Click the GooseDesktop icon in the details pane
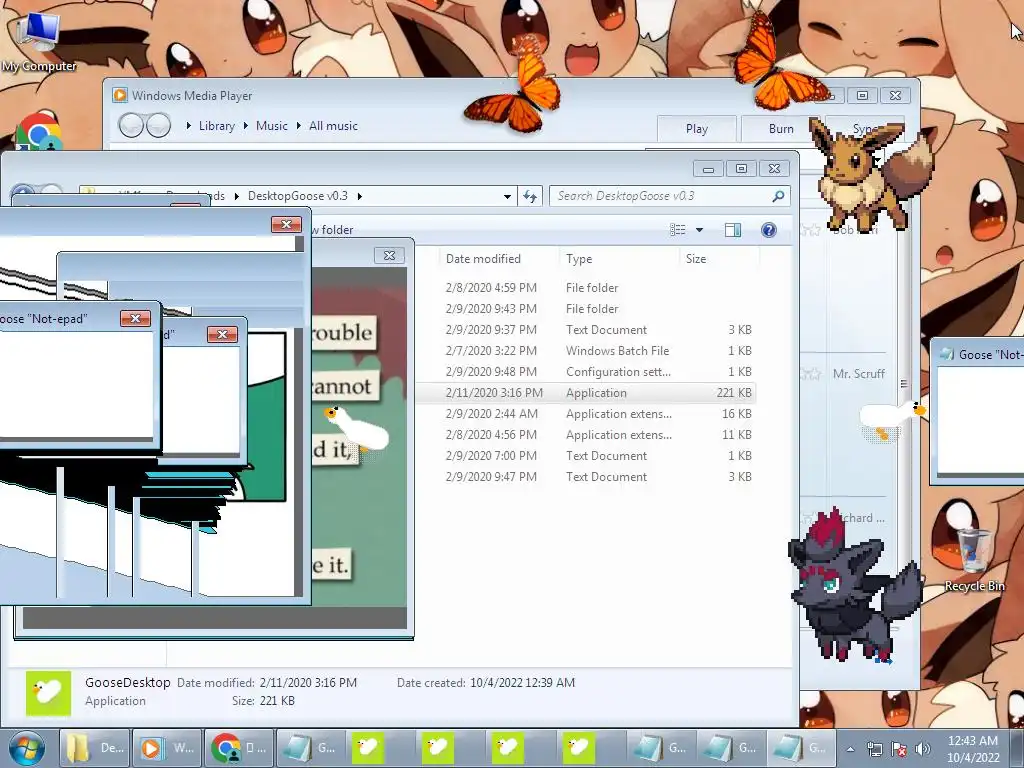The image size is (1024, 768). (48, 693)
